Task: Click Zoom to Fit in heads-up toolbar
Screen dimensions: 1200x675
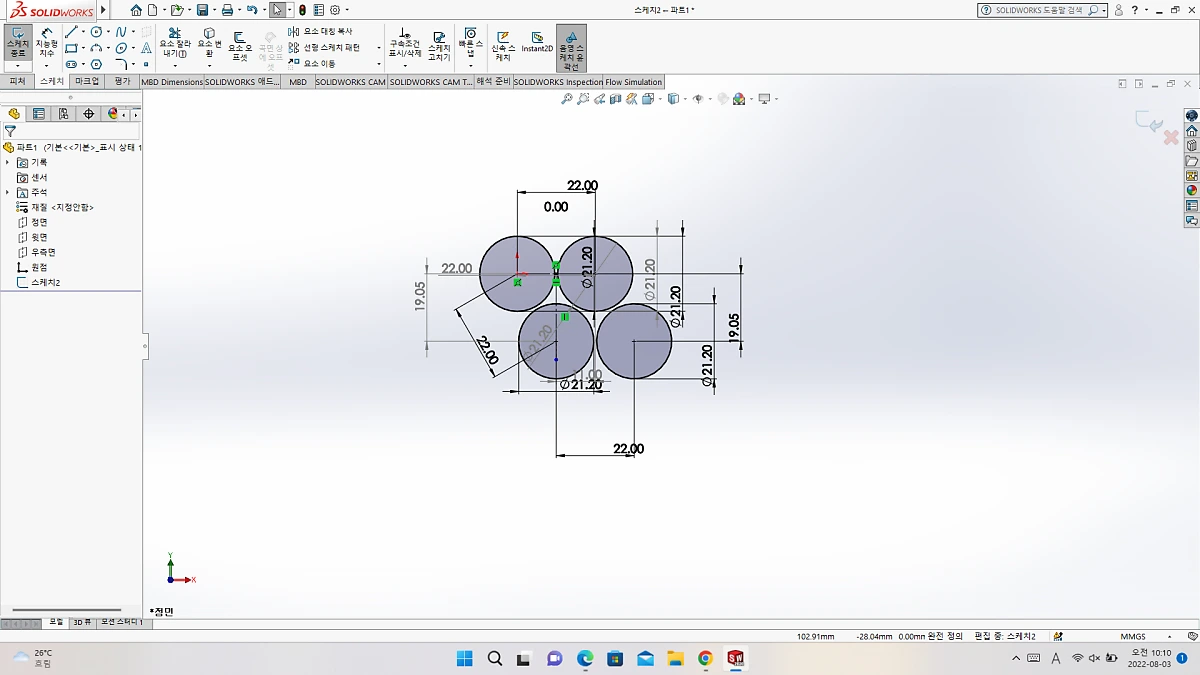Action: pyautogui.click(x=565, y=97)
